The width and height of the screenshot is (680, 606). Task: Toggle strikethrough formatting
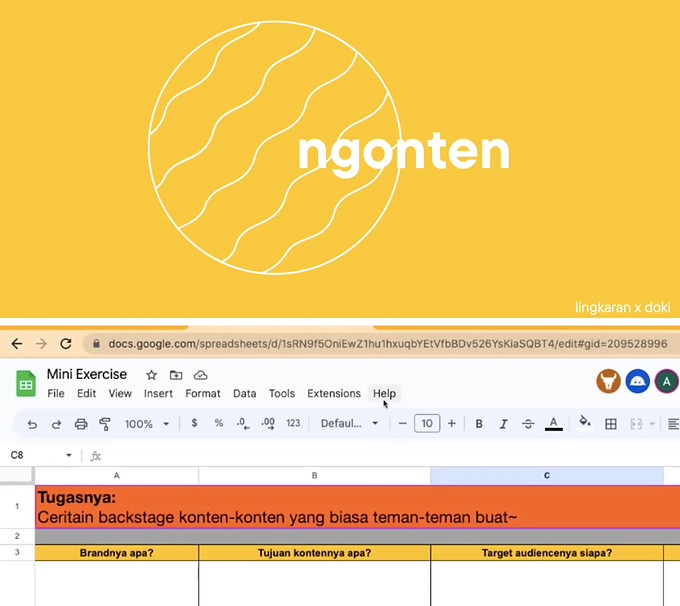[528, 424]
